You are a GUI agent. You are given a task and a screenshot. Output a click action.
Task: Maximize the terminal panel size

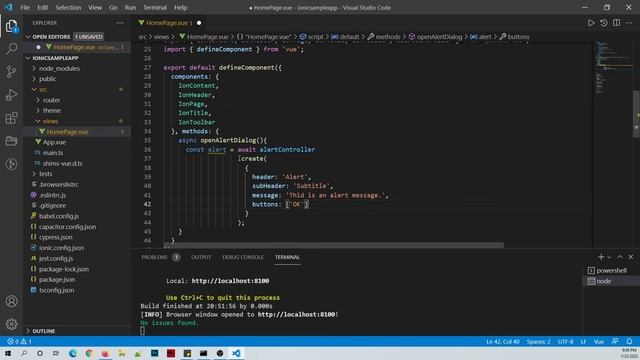pyautogui.click(x=620, y=257)
